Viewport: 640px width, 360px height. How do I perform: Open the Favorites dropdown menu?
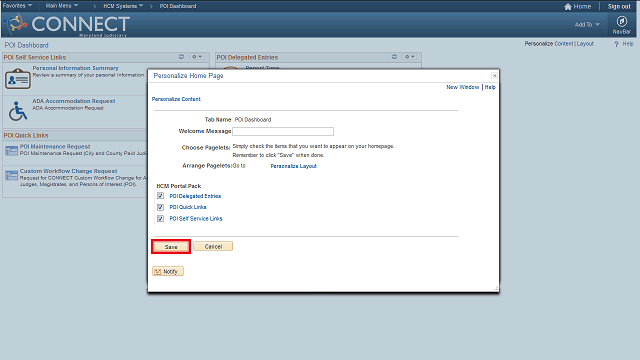[x=17, y=6]
